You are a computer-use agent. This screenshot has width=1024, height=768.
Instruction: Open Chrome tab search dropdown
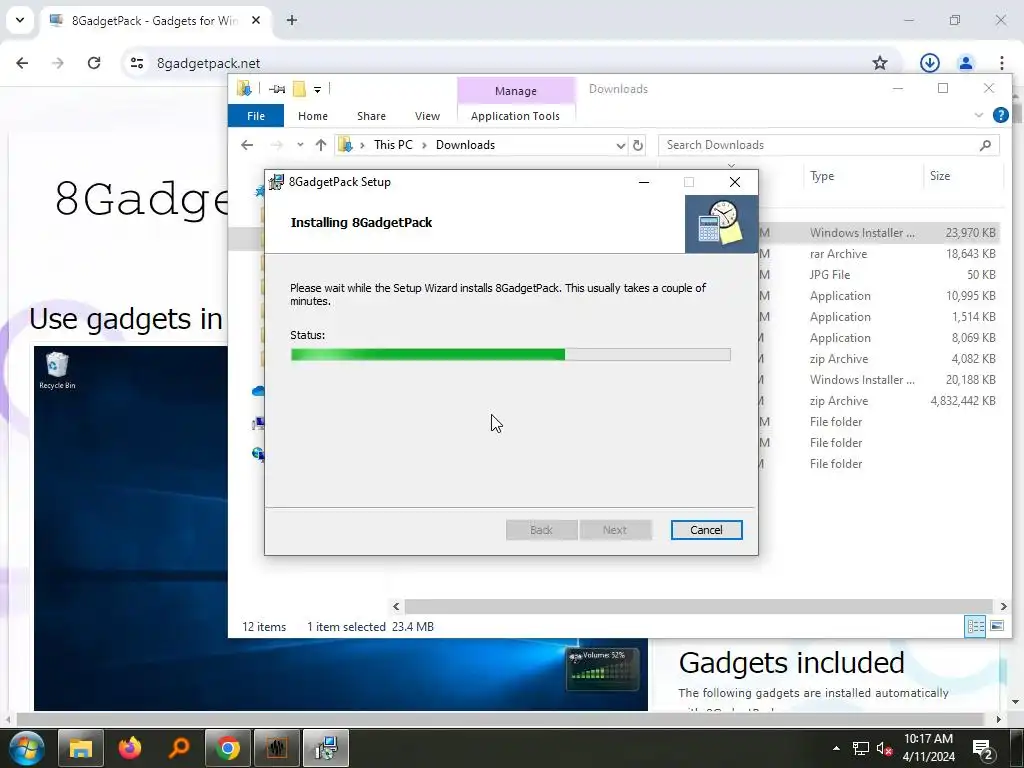(20, 20)
